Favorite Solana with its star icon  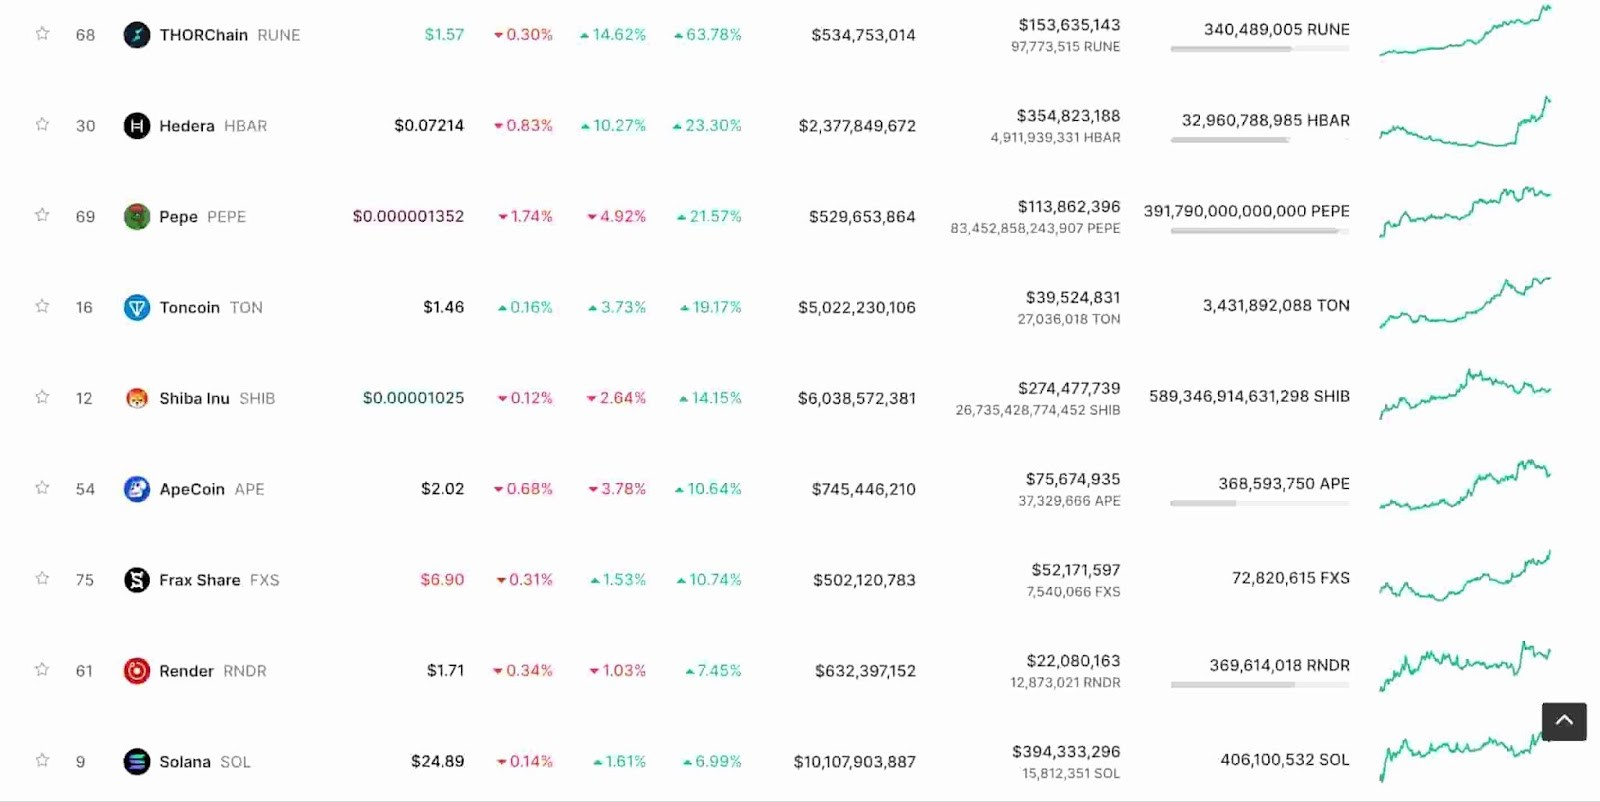[x=42, y=761]
